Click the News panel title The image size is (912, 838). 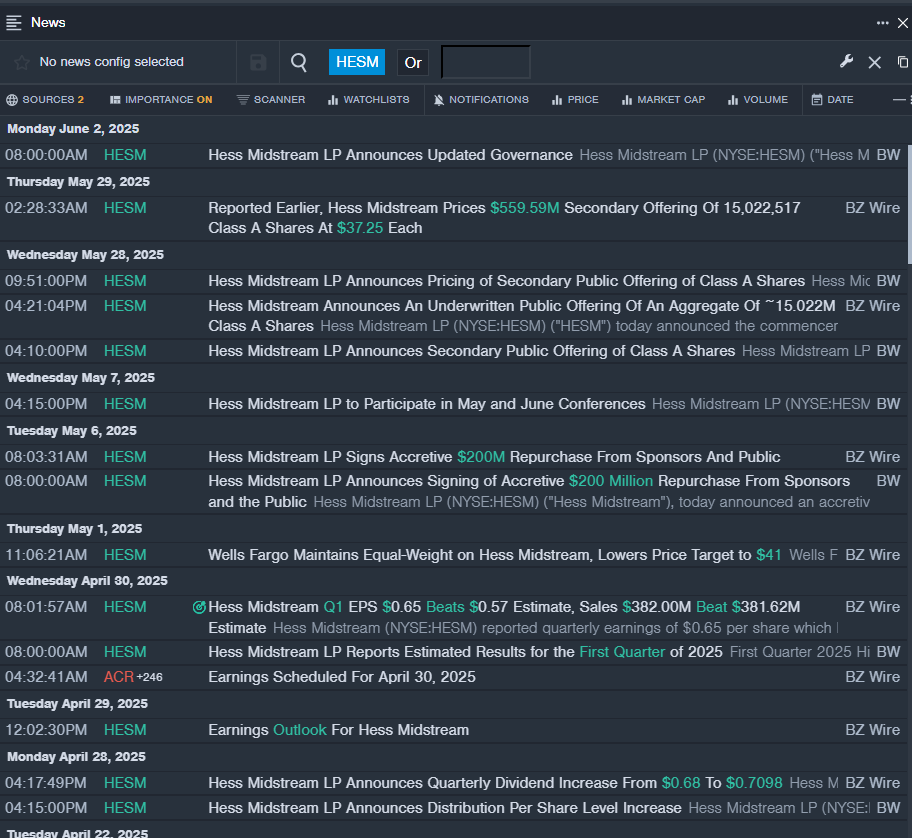48,23
